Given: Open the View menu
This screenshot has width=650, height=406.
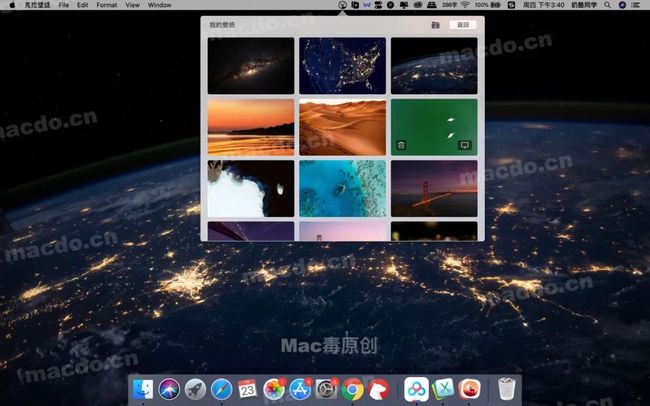Looking at the screenshot, I should [132, 5].
